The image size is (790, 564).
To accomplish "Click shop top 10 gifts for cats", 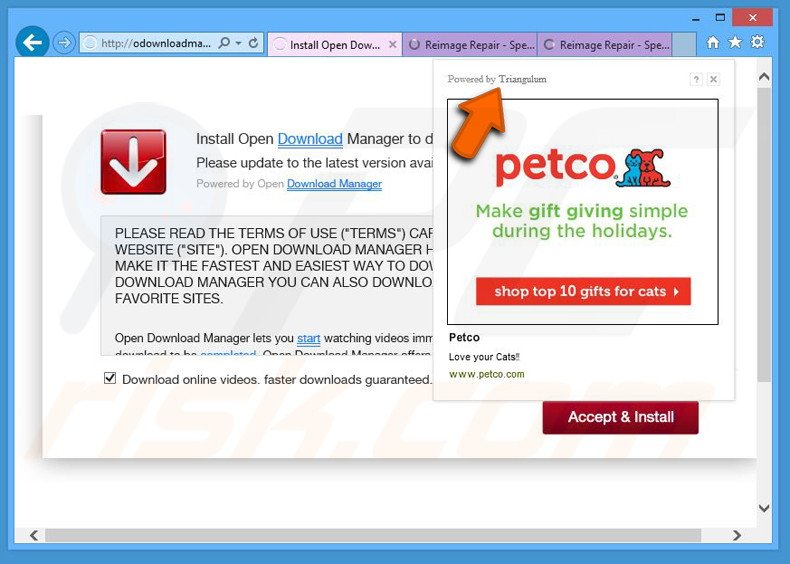I will [x=583, y=291].
